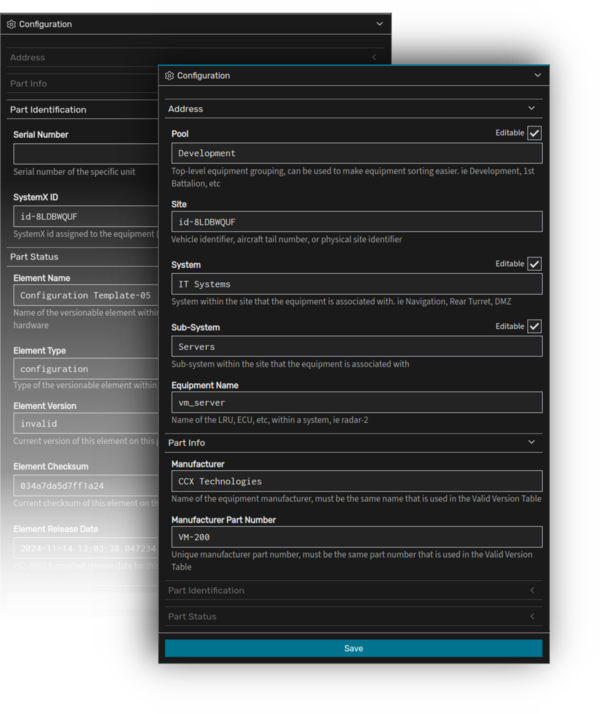Click the Manufacturer Part Number field VM-200
Screen dimensions: 600x714
coord(357,537)
